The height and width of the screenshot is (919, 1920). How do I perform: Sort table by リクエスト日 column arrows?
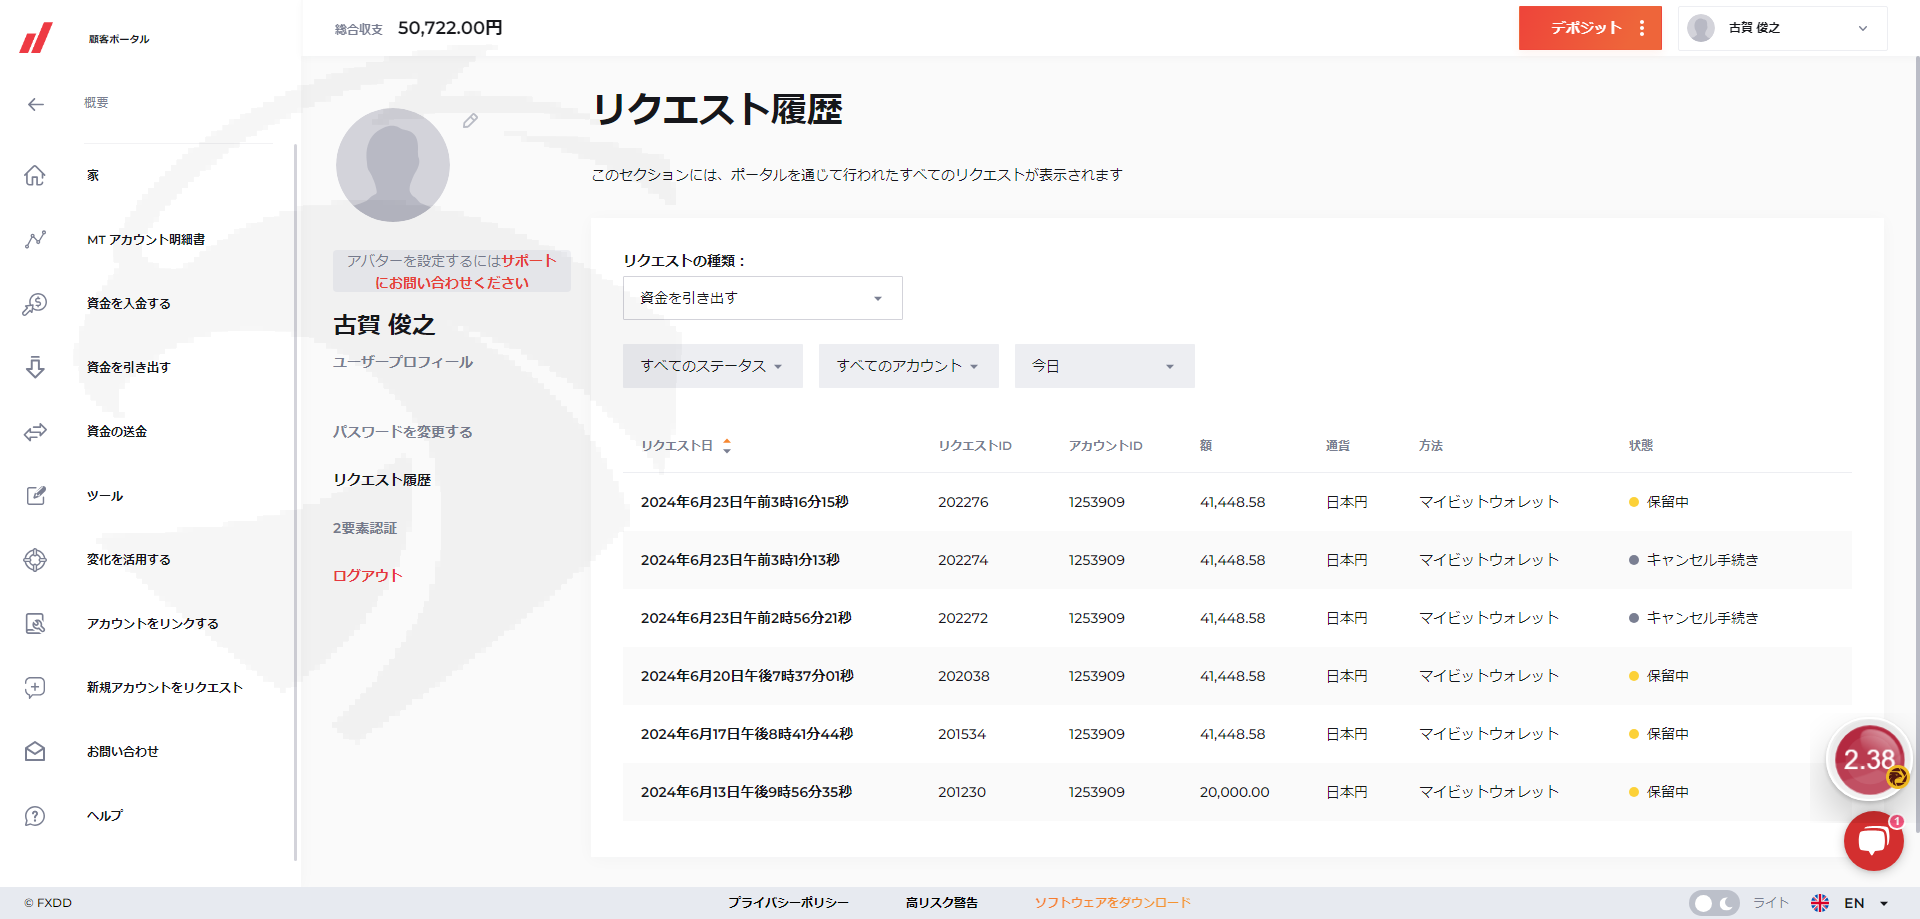[727, 446]
